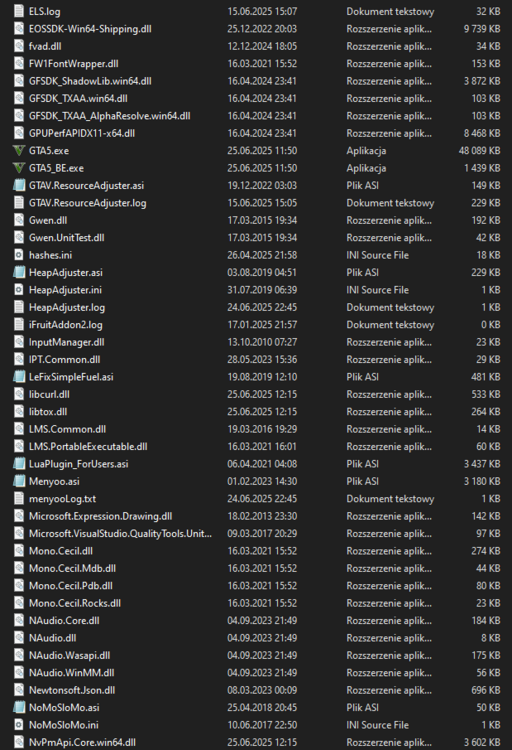Click the 48 089 KB size of GTA5.exe

point(479,151)
